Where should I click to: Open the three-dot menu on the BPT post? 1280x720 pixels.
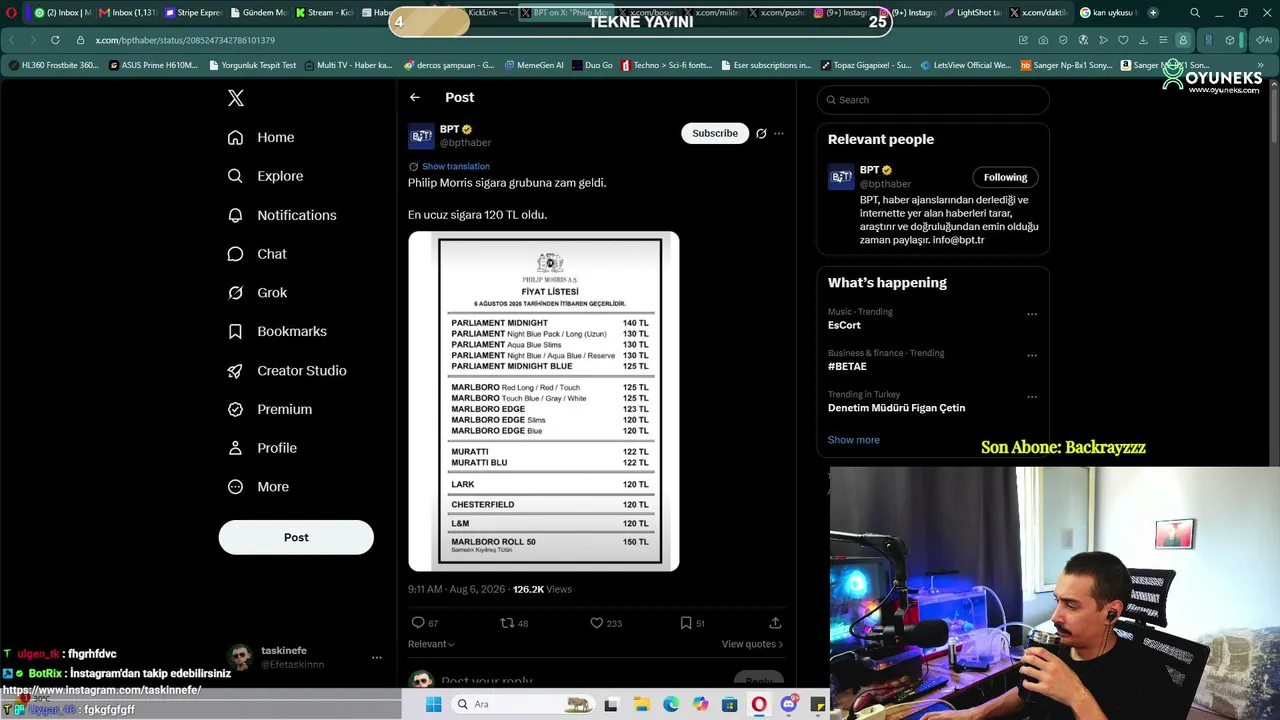[779, 133]
